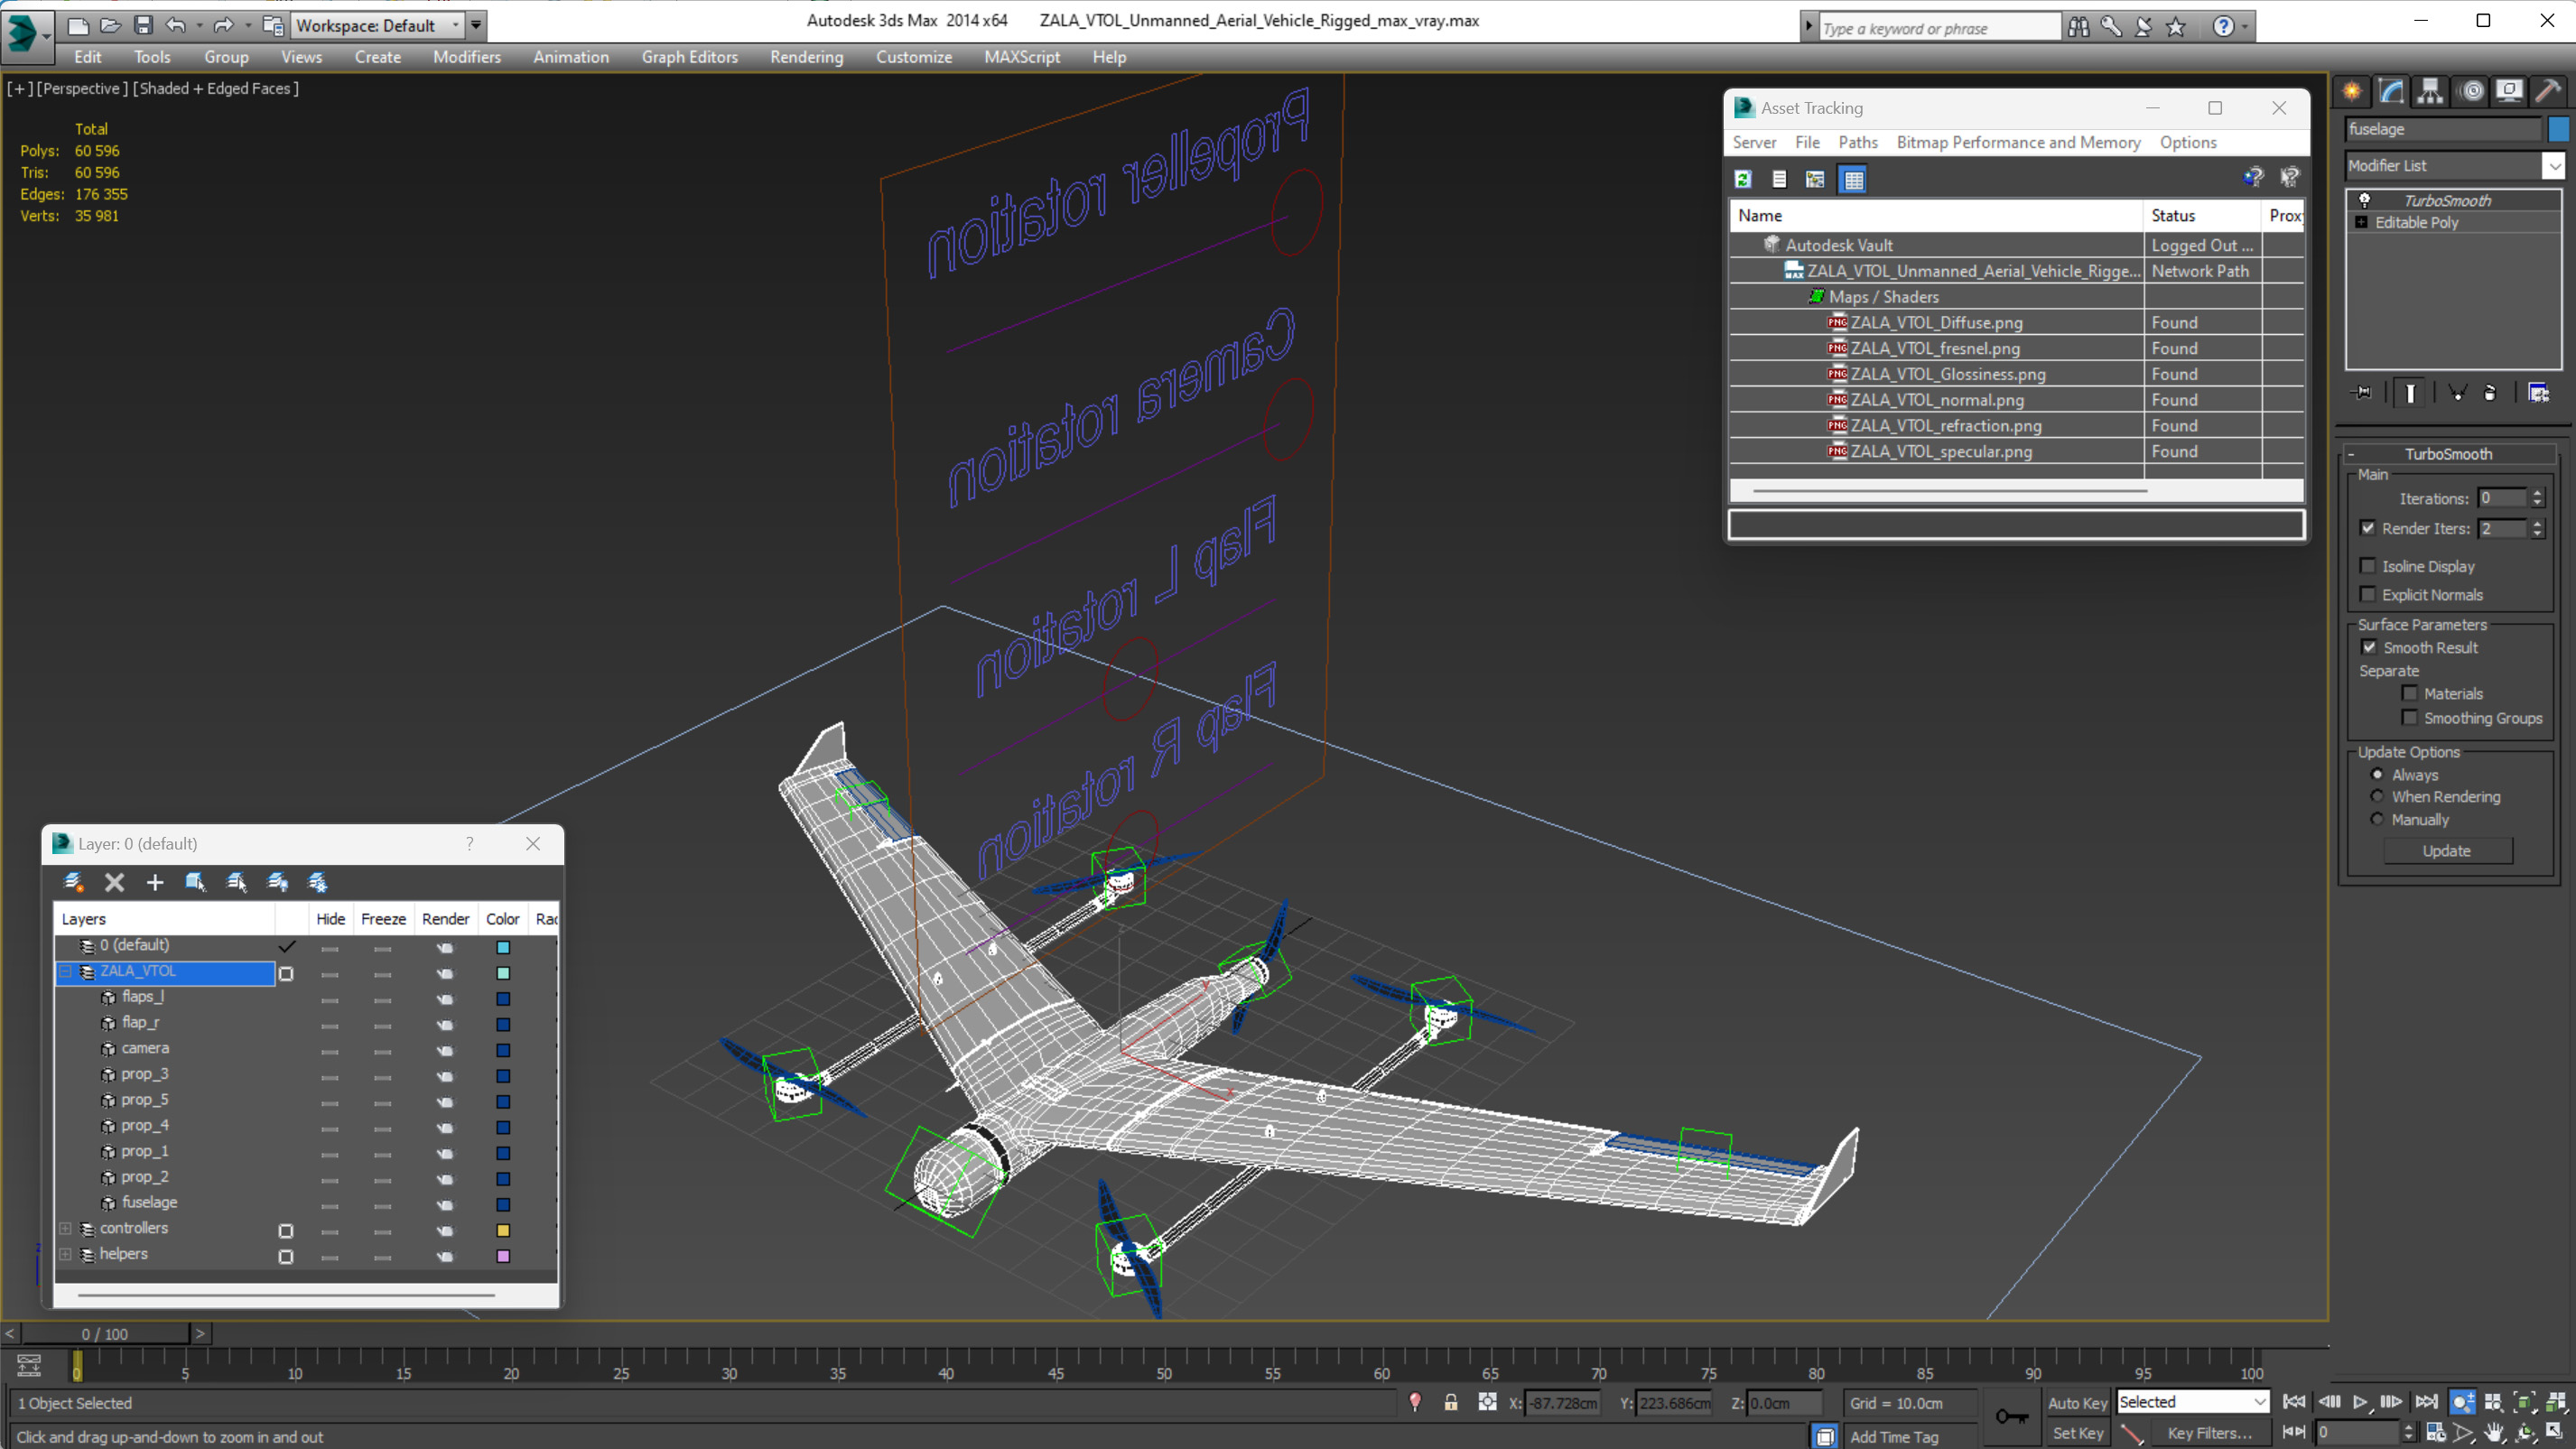Enable the Isoline Display checkbox
2576x1449 pixels.
coord(2368,566)
